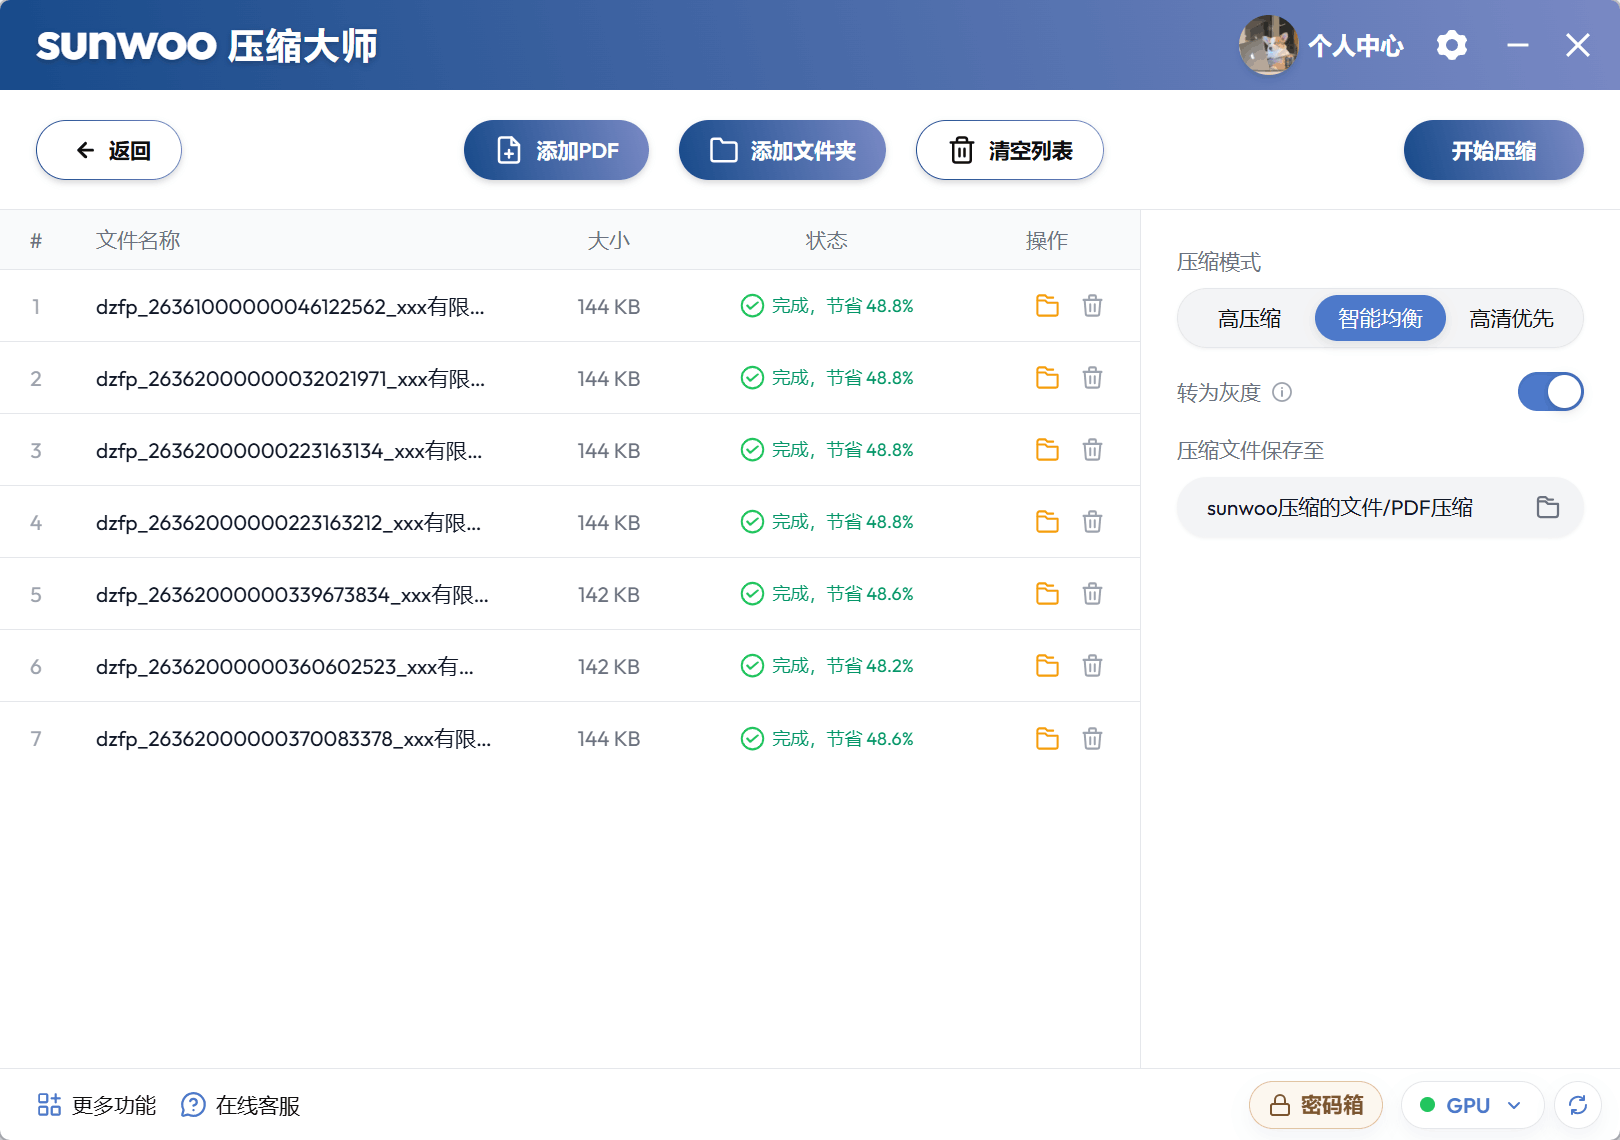Open 在线客服 online support
The width and height of the screenshot is (1620, 1140).
241,1105
